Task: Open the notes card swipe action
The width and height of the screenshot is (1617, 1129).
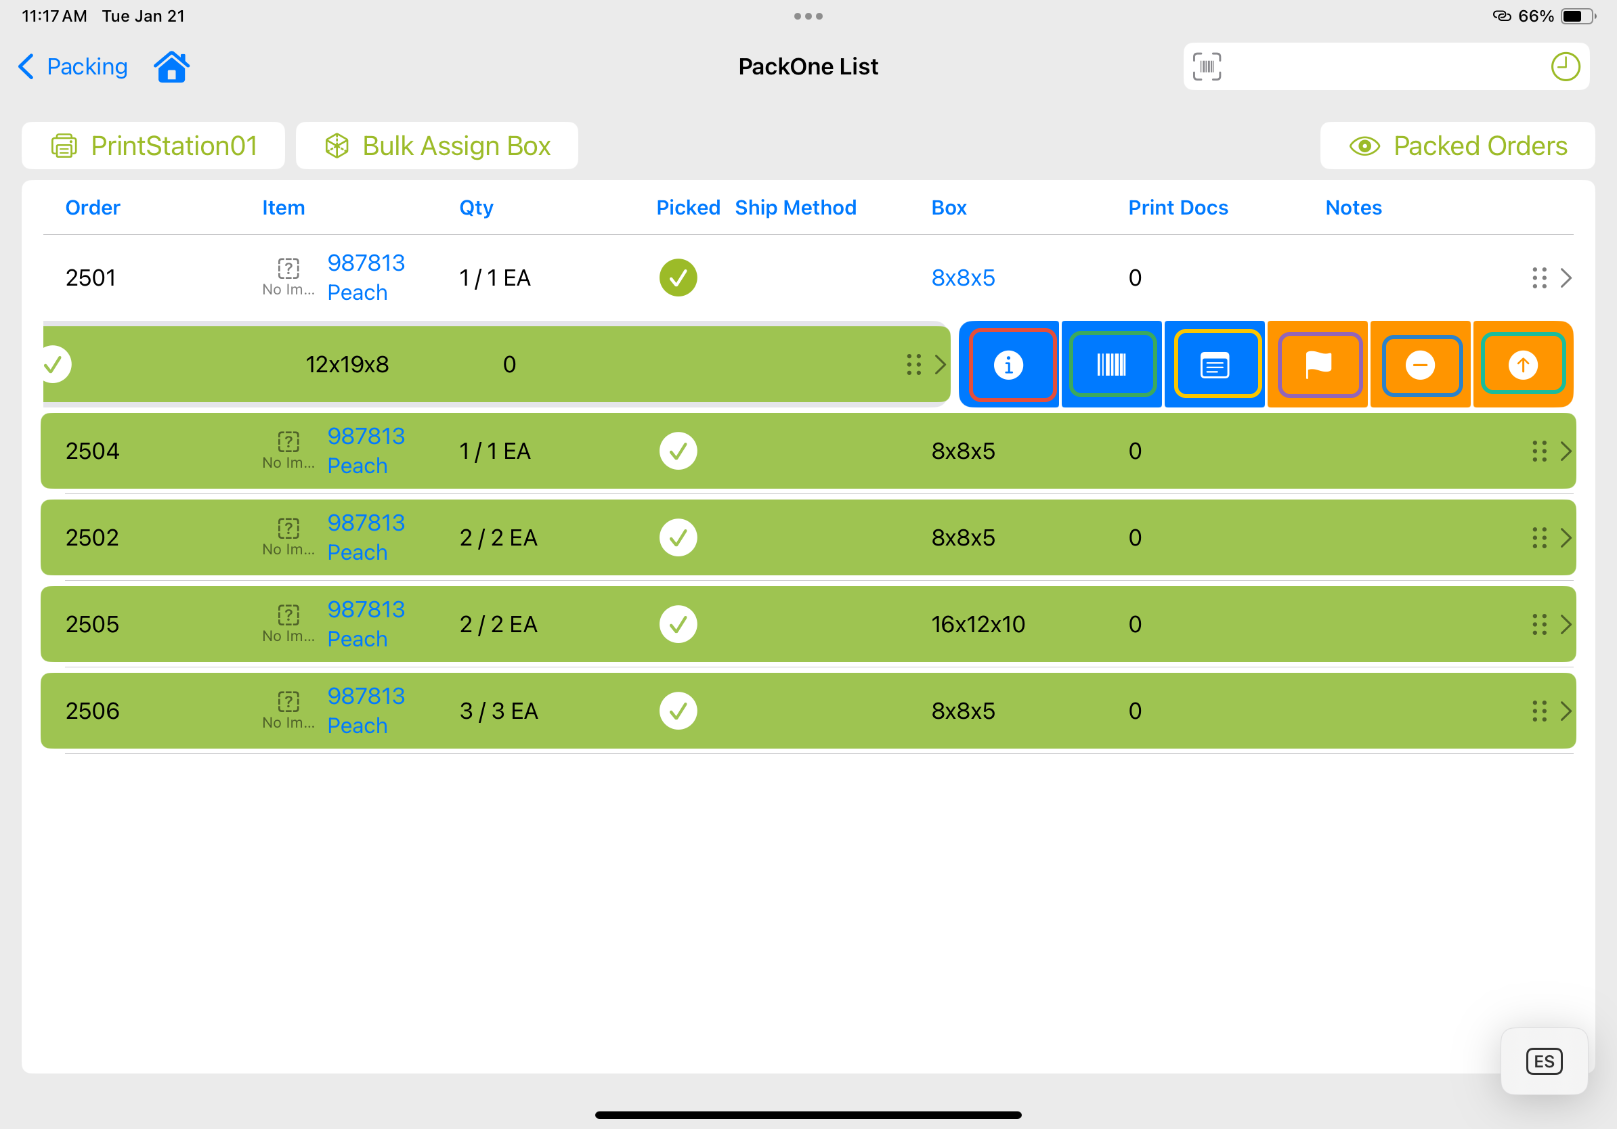Action: 1214,365
